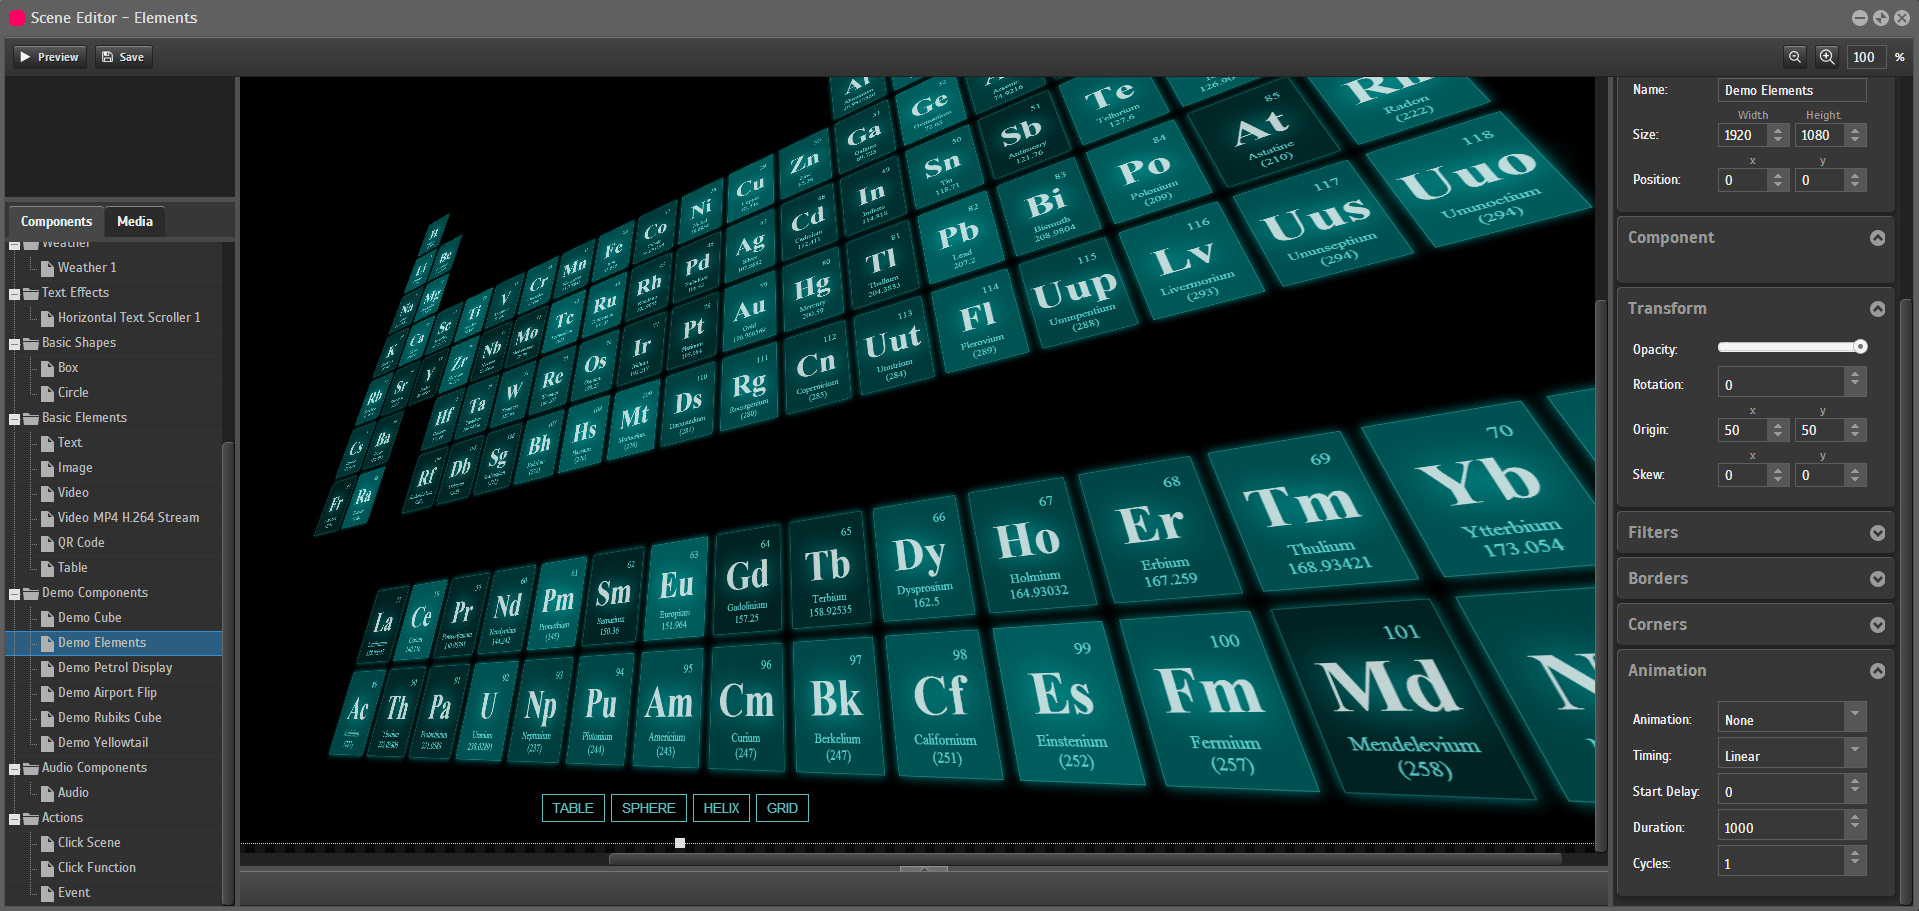
Task: Click the Opacity slider handle
Action: point(1860,347)
